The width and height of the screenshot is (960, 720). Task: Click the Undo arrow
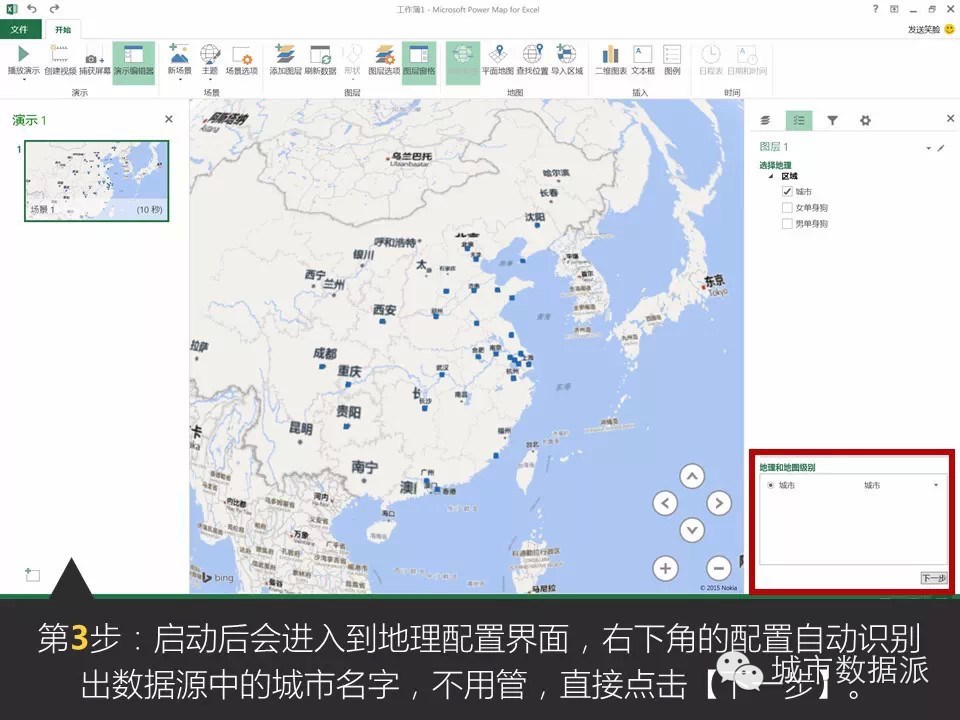point(32,9)
